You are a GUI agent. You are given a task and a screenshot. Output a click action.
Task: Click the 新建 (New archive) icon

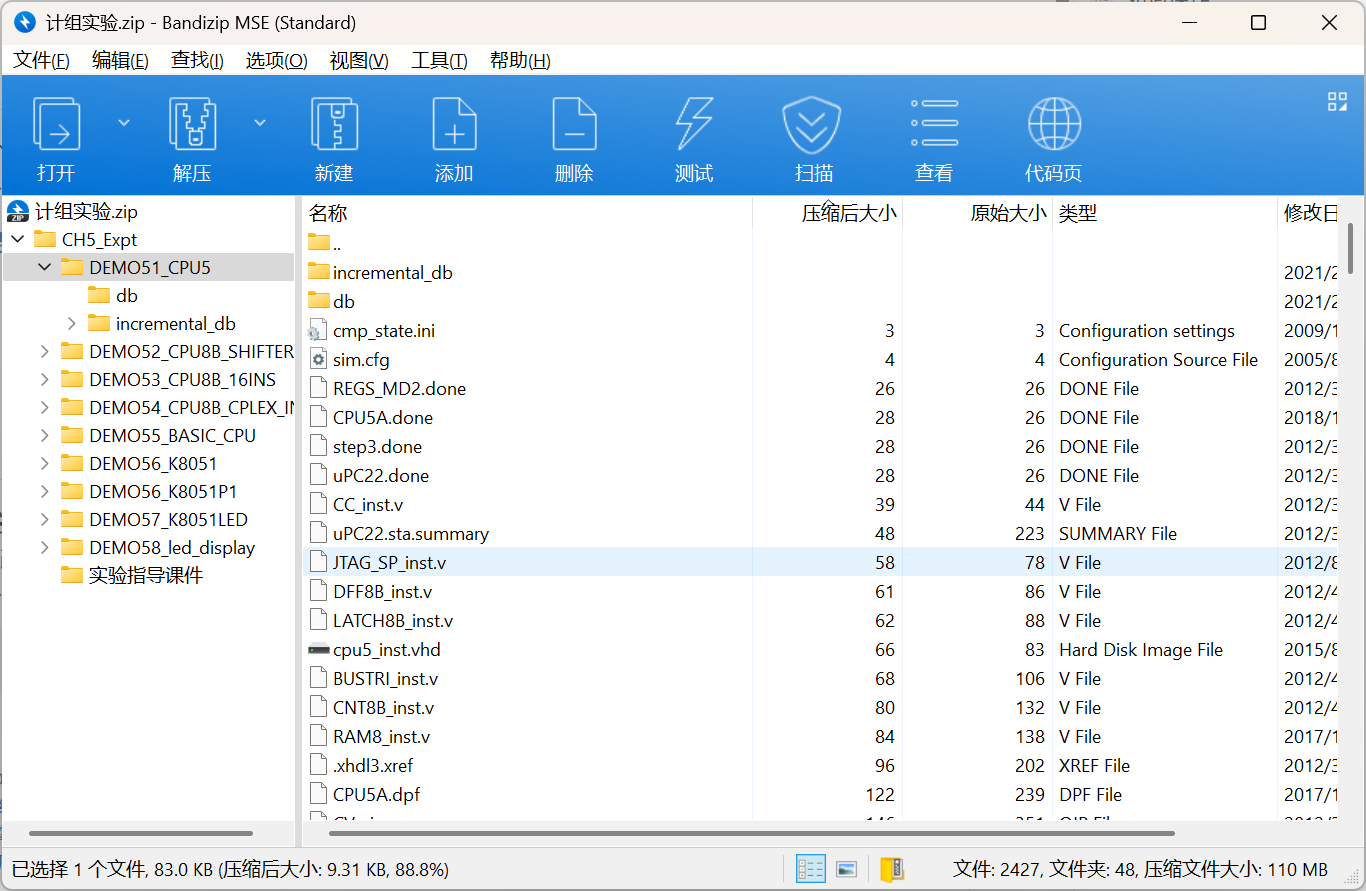pyautogui.click(x=333, y=125)
